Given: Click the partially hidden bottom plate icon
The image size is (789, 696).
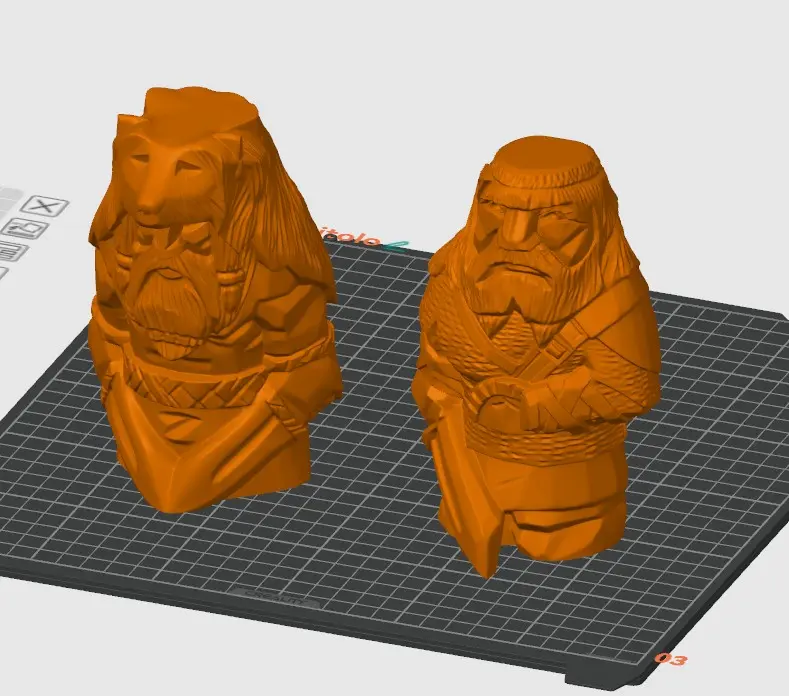Looking at the screenshot, I should pyautogui.click(x=3, y=274).
